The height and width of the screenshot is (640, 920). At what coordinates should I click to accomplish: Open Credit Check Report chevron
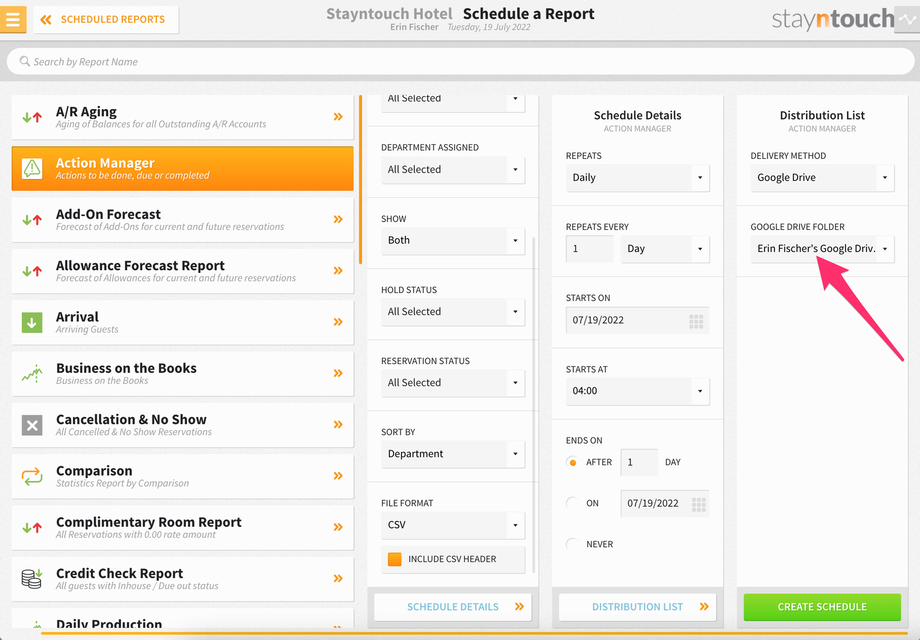point(338,578)
